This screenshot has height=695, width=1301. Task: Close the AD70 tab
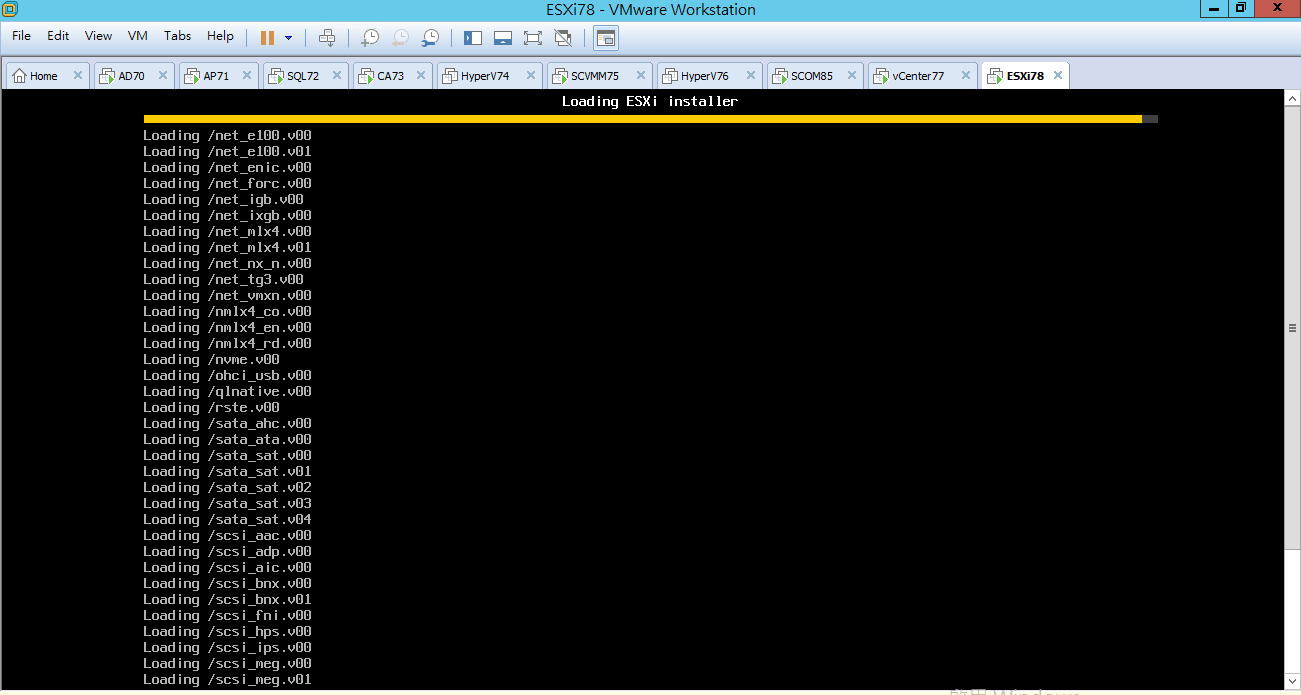click(x=164, y=75)
